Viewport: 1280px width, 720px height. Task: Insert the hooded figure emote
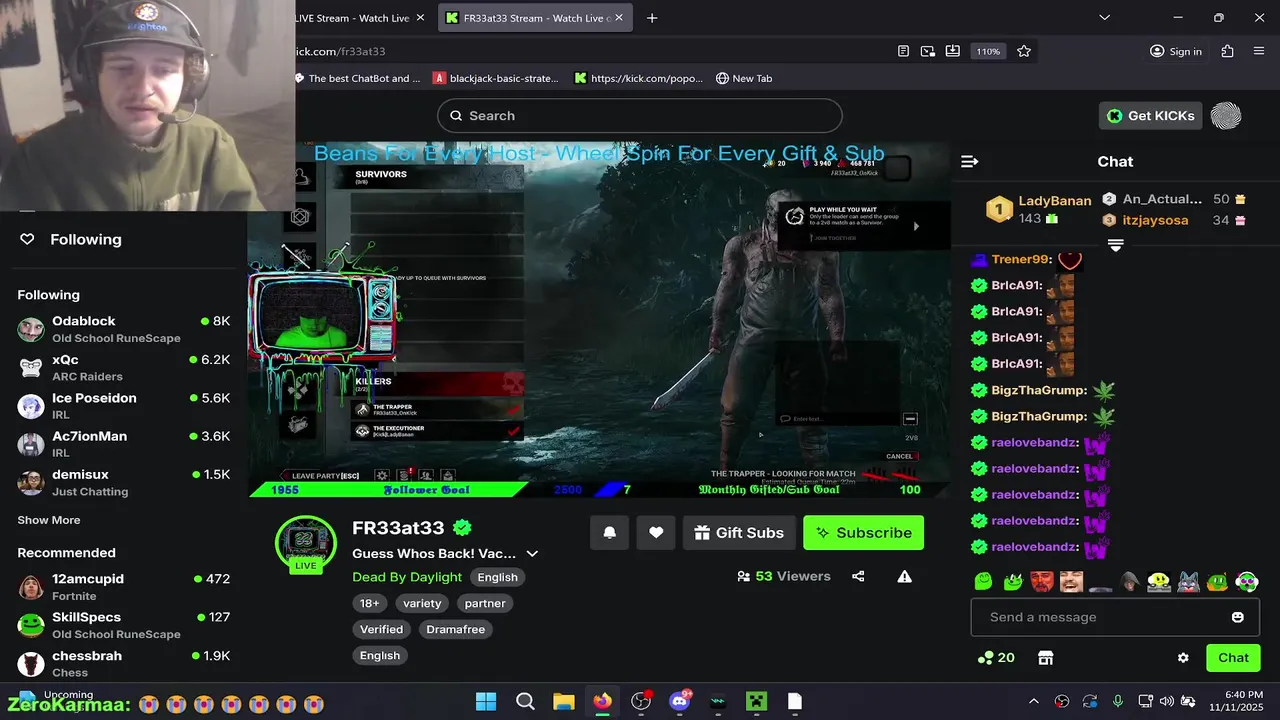(1130, 582)
